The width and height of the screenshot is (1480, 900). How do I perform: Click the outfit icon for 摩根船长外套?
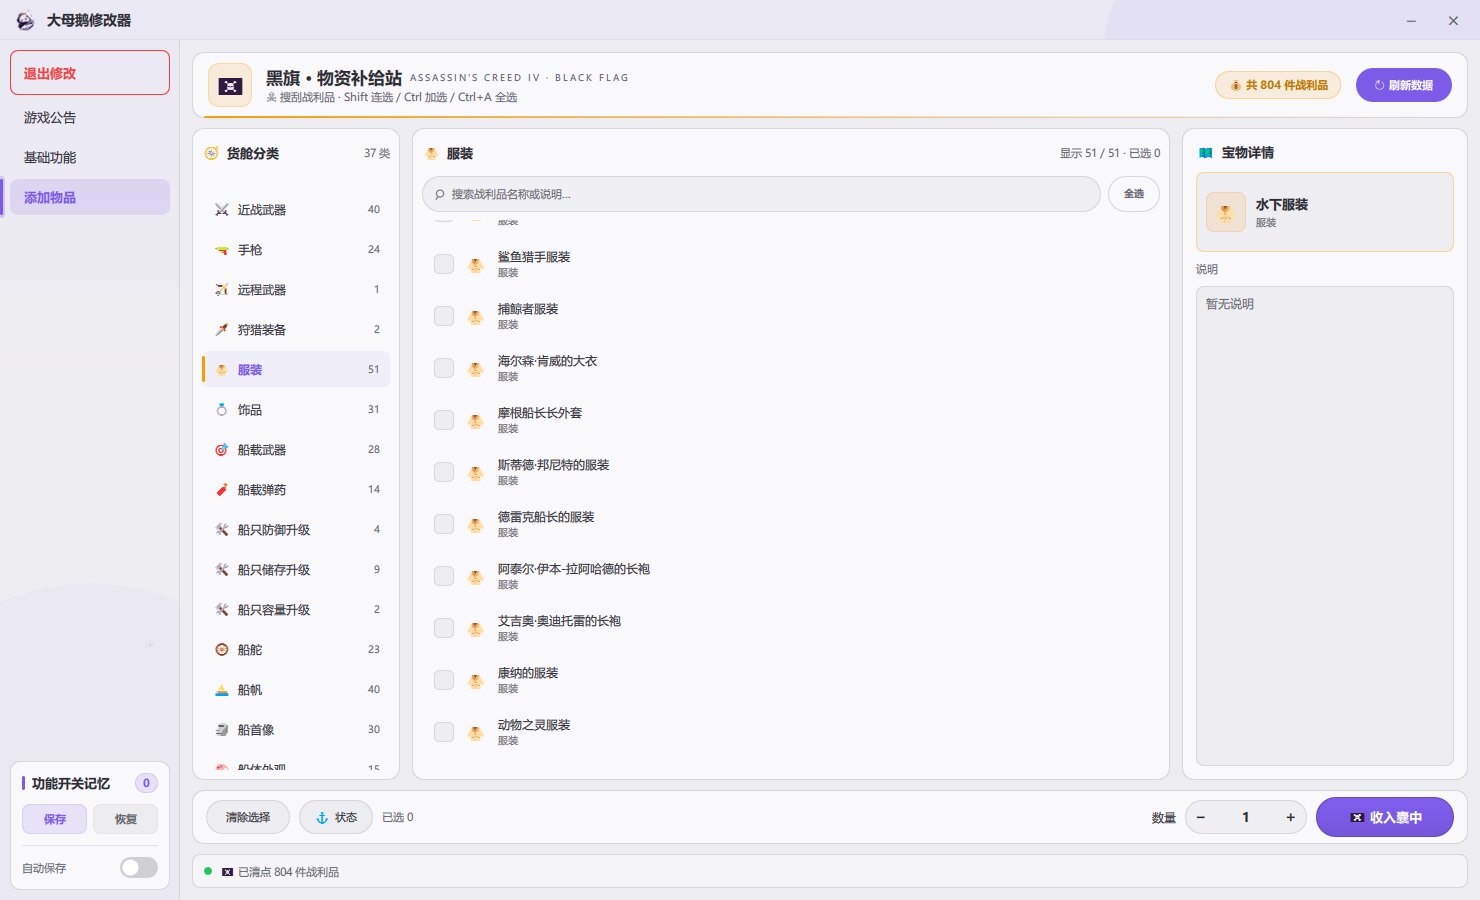coord(476,420)
